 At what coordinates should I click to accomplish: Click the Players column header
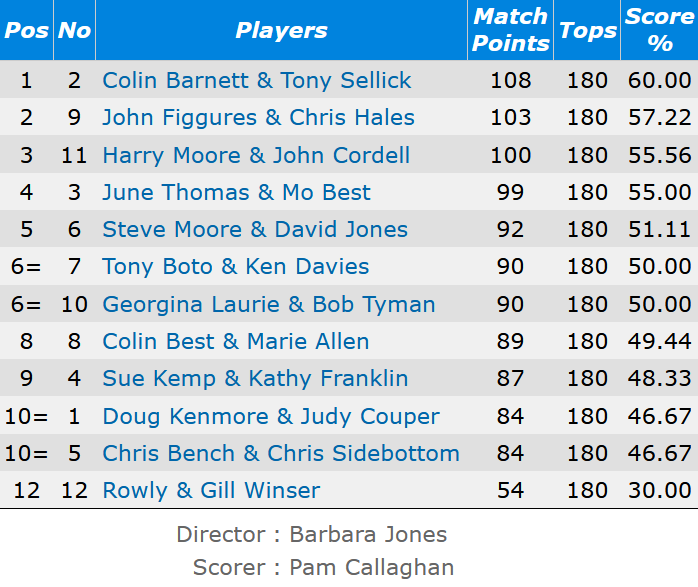click(281, 30)
